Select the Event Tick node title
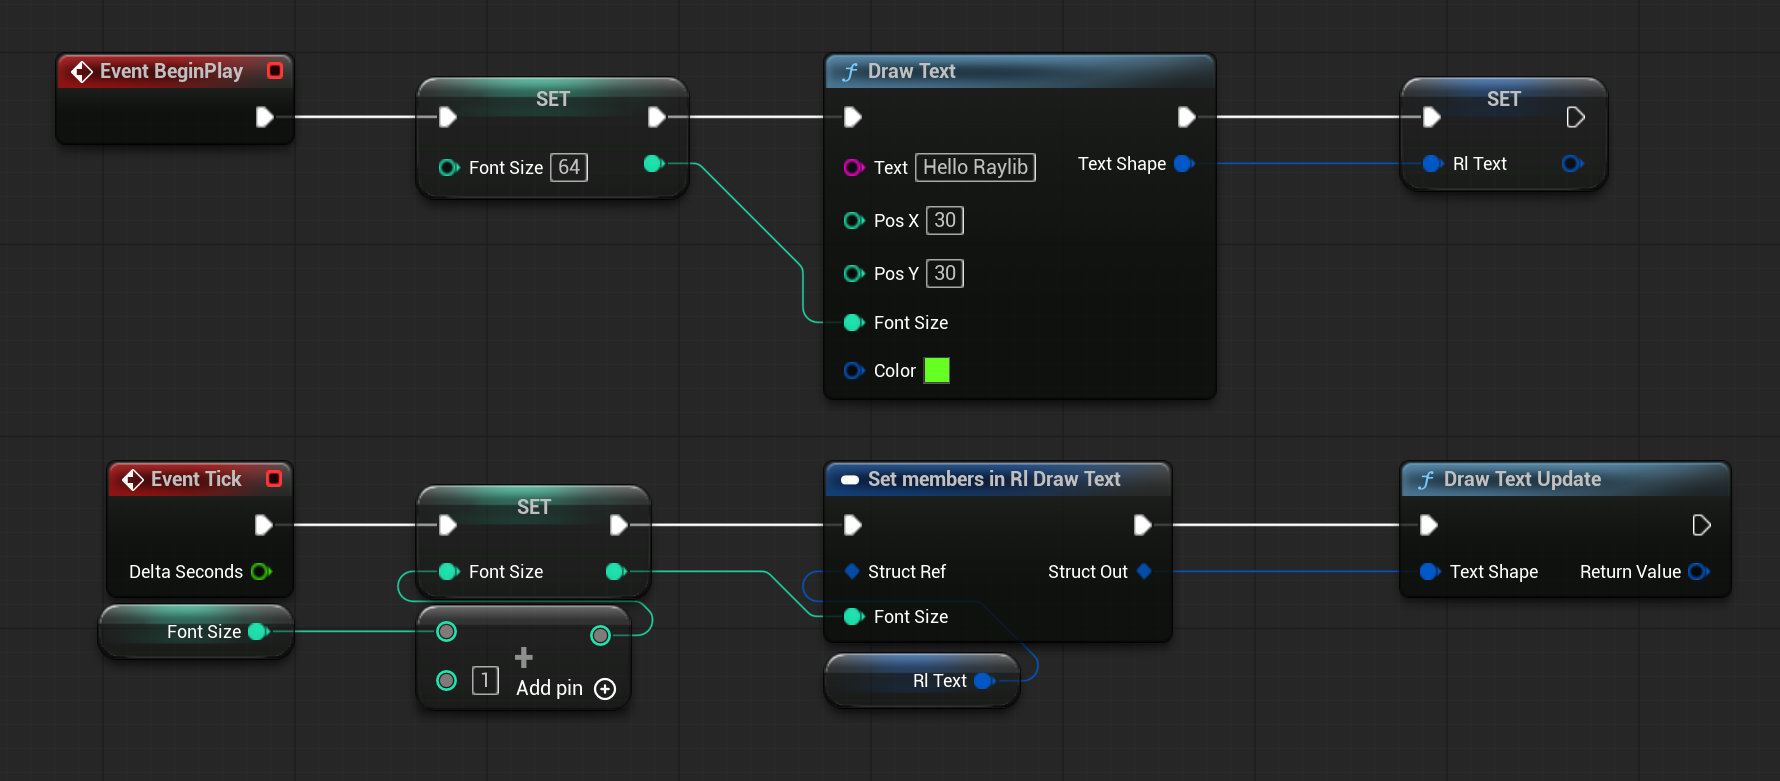1780x781 pixels. [196, 479]
